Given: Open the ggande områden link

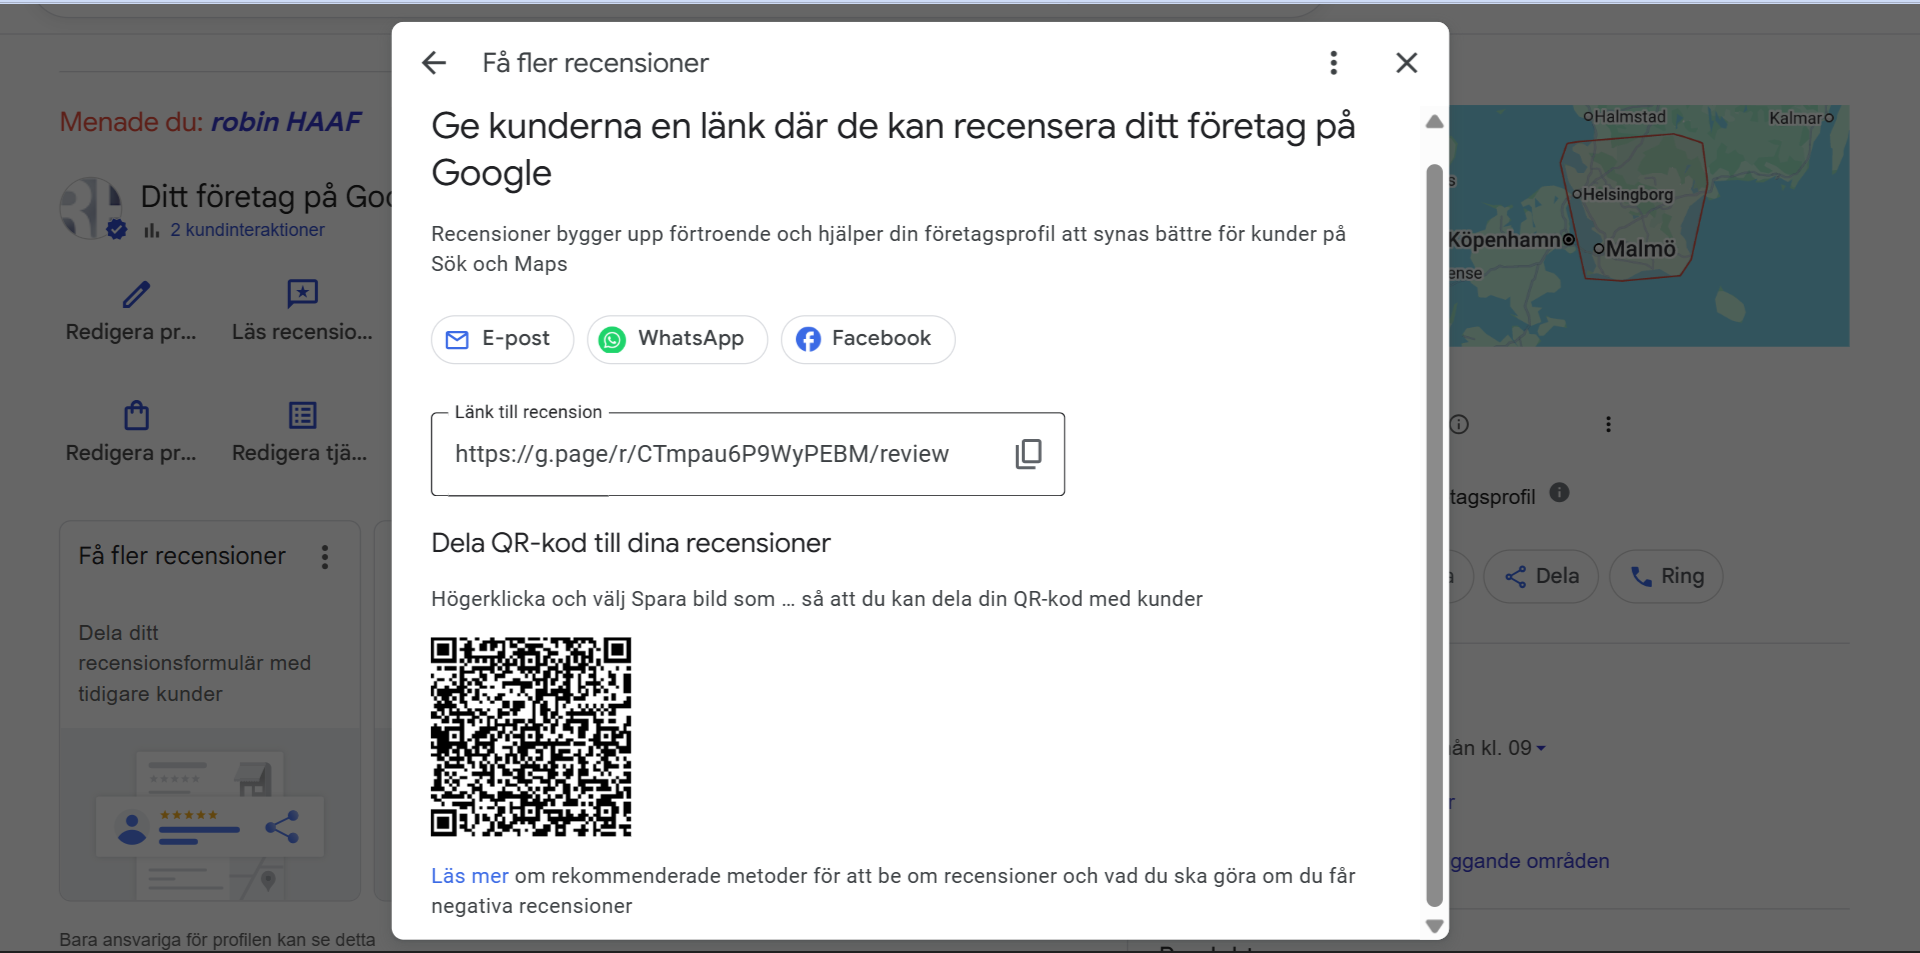Looking at the screenshot, I should click(1529, 861).
